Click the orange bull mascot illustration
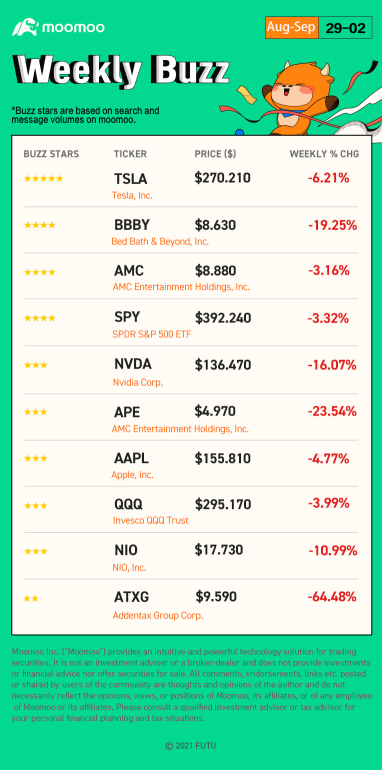Viewport: 382px width, 770px height. pos(302,96)
